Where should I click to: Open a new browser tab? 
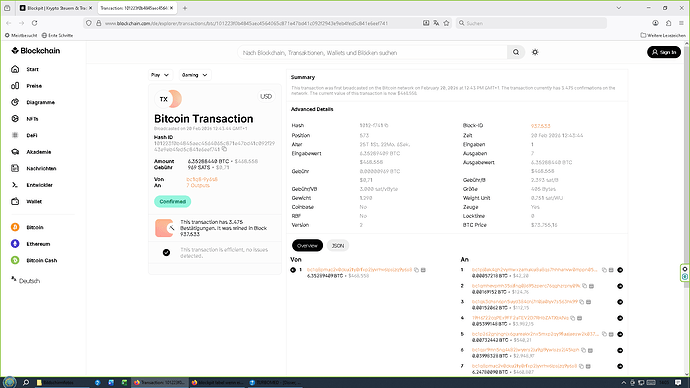[185, 8]
